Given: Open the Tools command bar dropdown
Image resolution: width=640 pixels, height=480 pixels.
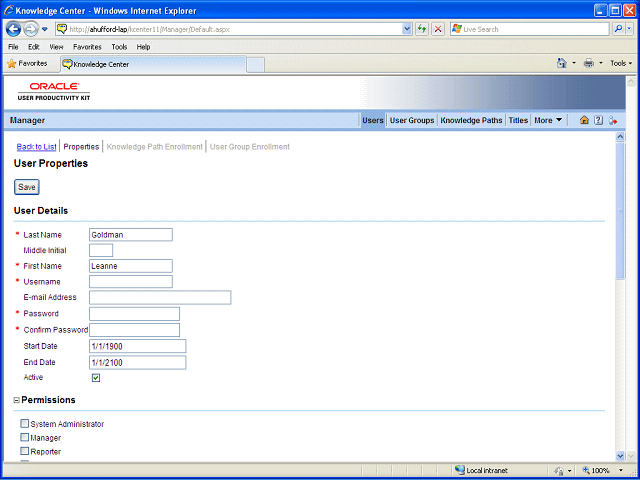Looking at the screenshot, I should (621, 63).
